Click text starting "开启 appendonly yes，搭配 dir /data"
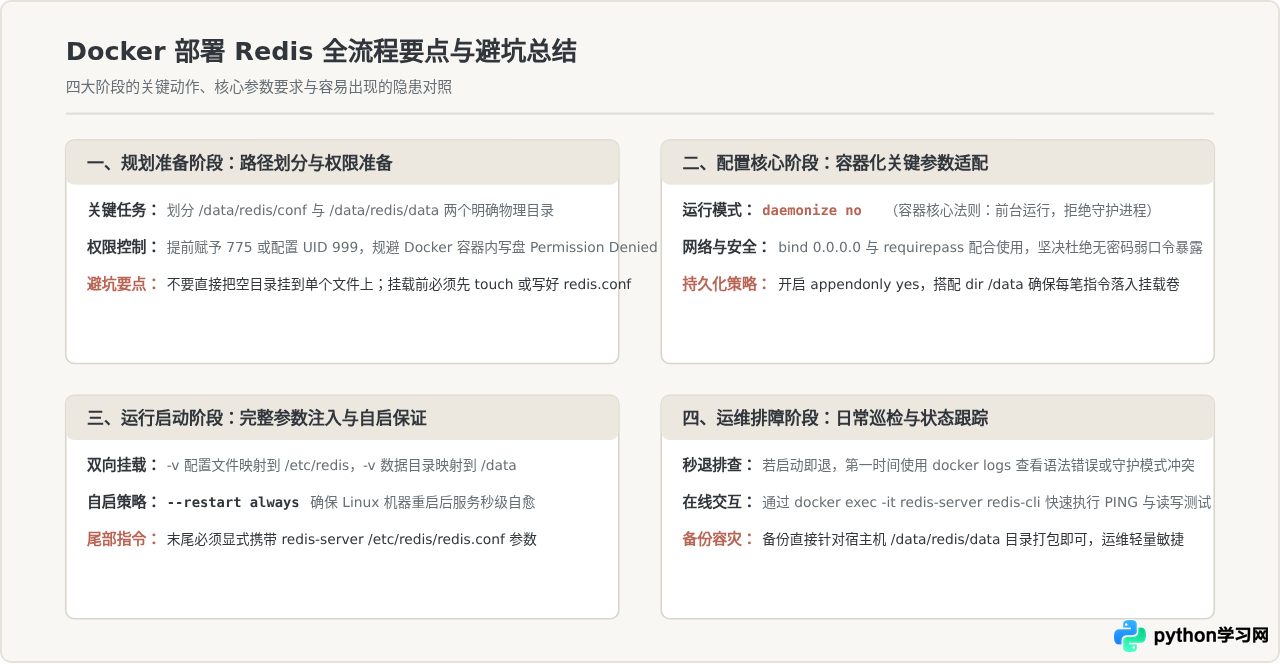The width and height of the screenshot is (1280, 664). click(x=979, y=284)
